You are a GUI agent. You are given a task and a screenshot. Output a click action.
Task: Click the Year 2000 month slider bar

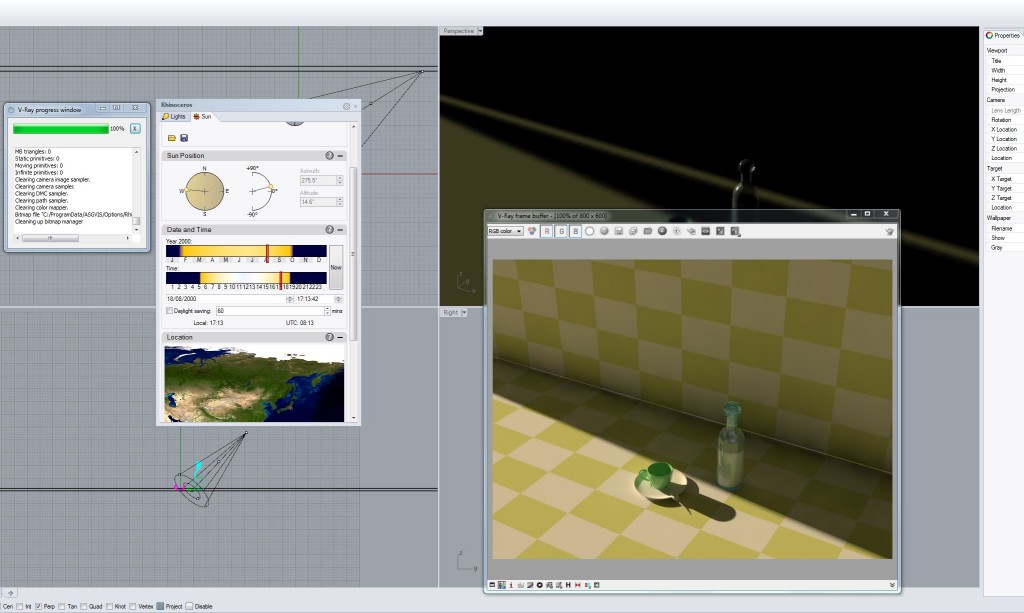[246, 251]
